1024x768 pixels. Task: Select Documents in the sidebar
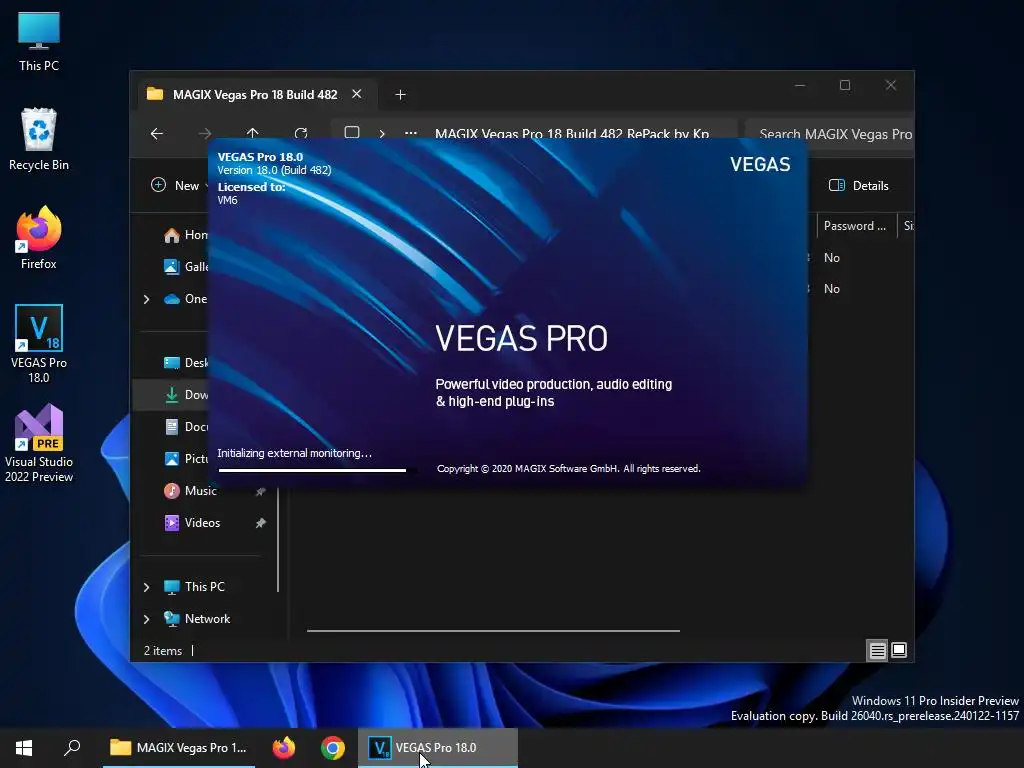(186, 427)
